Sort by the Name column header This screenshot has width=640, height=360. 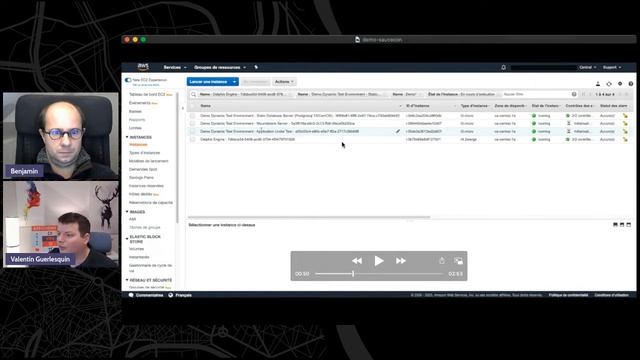205,106
